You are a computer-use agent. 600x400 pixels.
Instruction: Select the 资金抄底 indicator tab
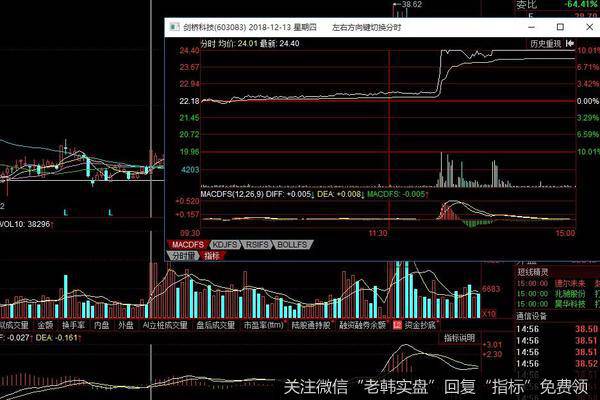click(420, 325)
